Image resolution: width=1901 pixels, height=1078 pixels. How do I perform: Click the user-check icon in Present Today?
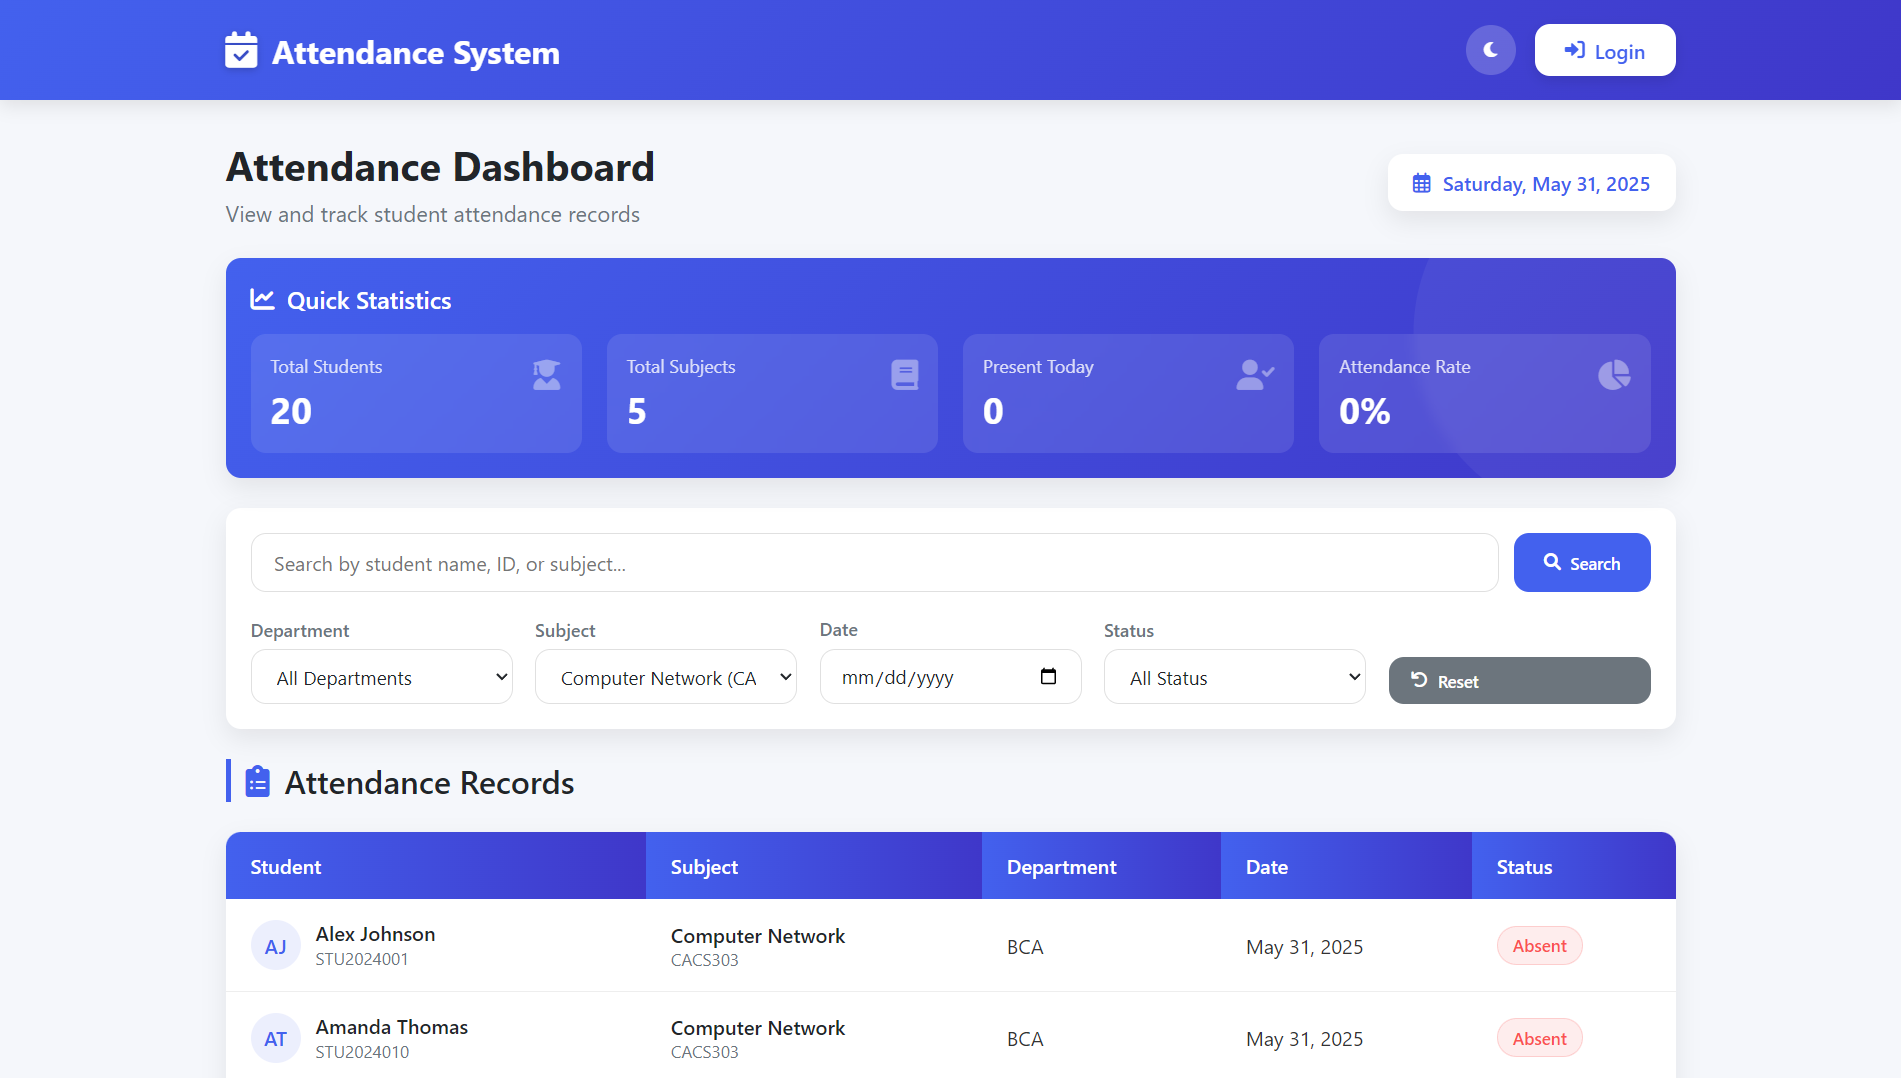coord(1254,375)
